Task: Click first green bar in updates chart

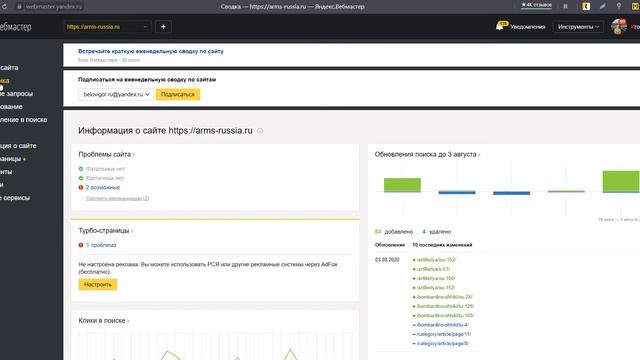Action: pyautogui.click(x=402, y=185)
